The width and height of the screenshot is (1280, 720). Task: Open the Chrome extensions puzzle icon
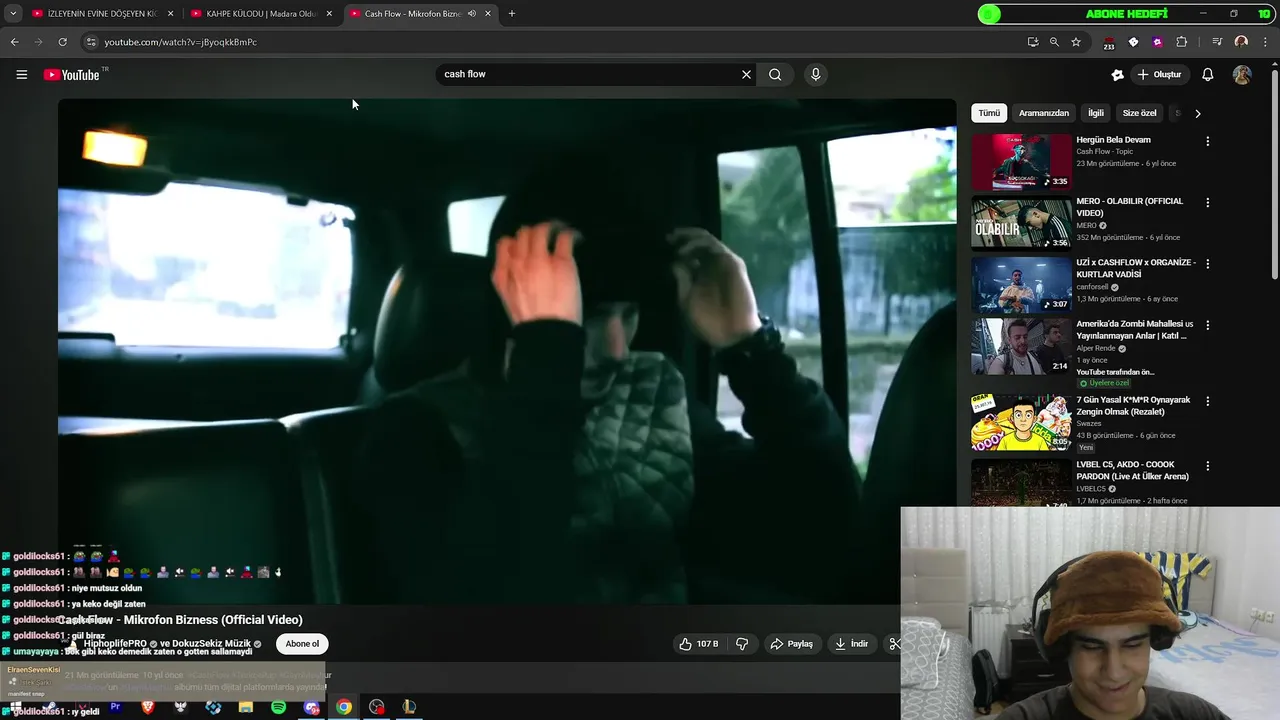pos(1182,42)
